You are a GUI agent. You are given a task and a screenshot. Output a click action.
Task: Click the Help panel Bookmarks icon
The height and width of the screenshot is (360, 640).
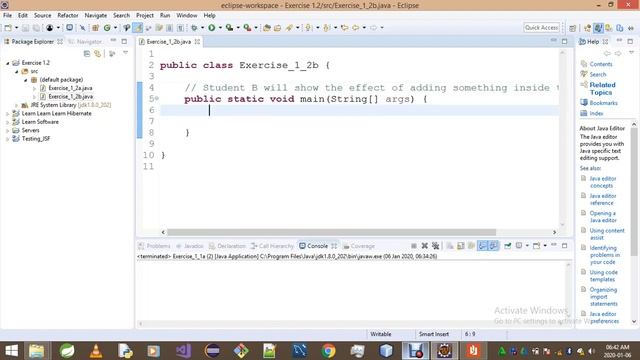(x=584, y=102)
